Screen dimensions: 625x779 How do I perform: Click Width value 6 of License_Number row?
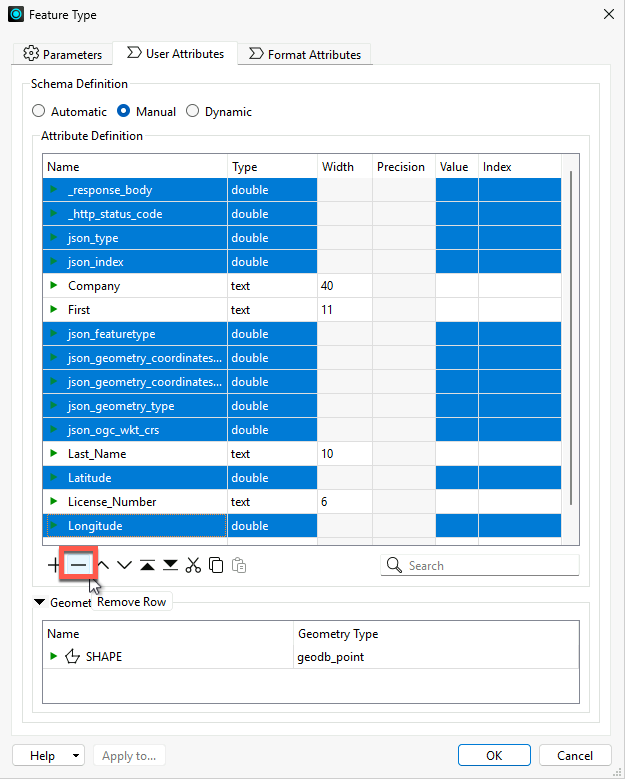(x=324, y=502)
